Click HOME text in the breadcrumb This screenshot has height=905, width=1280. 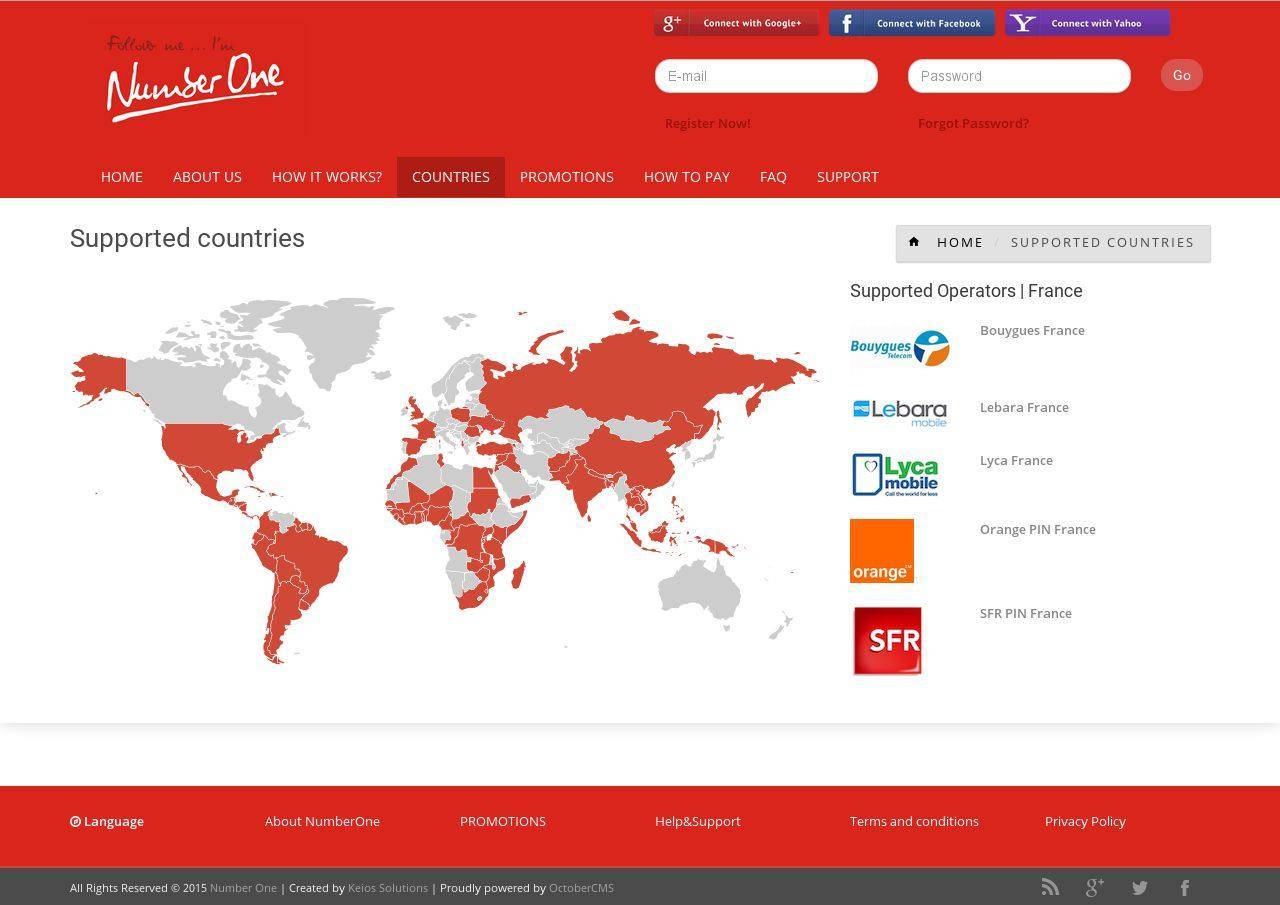click(960, 242)
